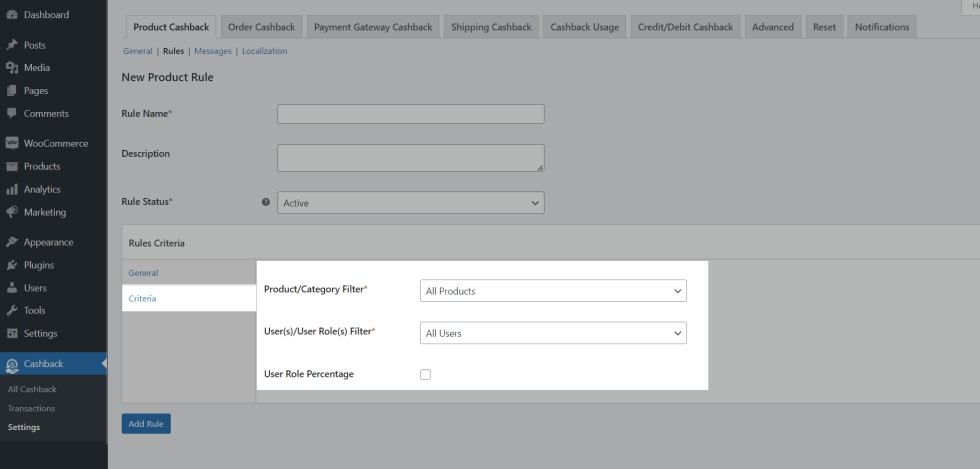
Task: Click the Media library icon
Action: 12,68
